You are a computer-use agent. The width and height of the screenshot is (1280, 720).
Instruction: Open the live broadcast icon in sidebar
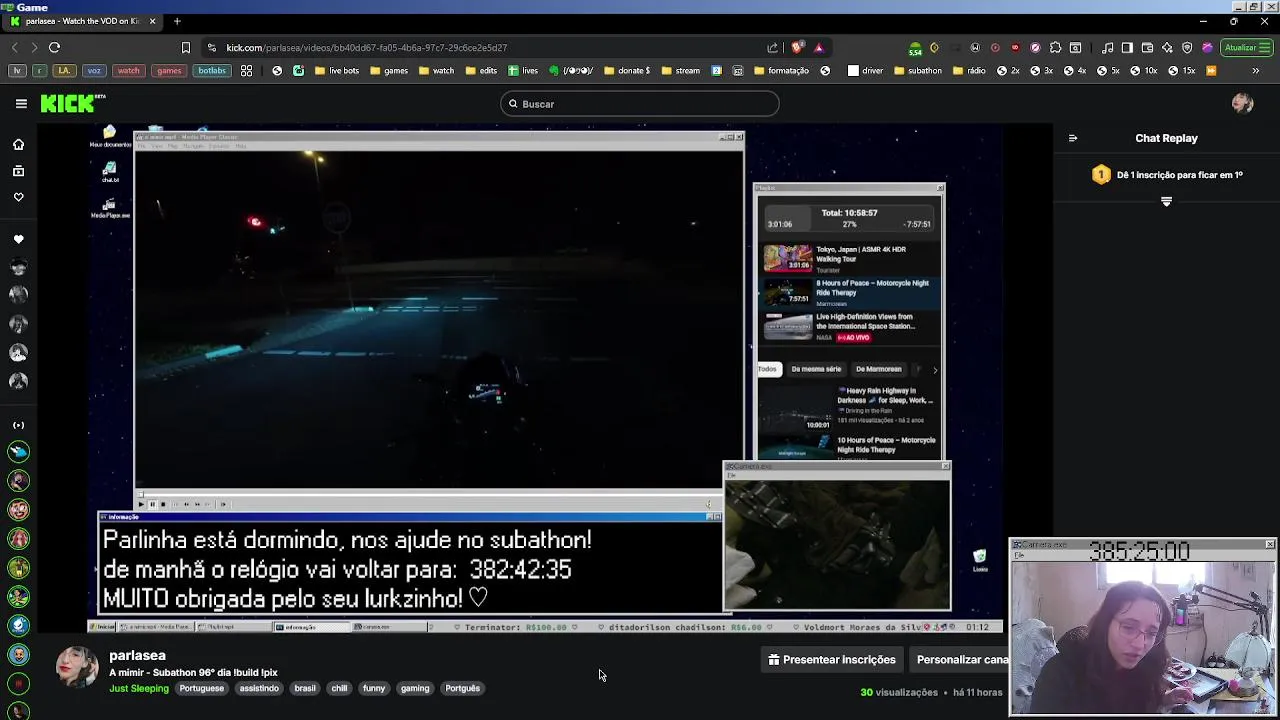[18, 425]
